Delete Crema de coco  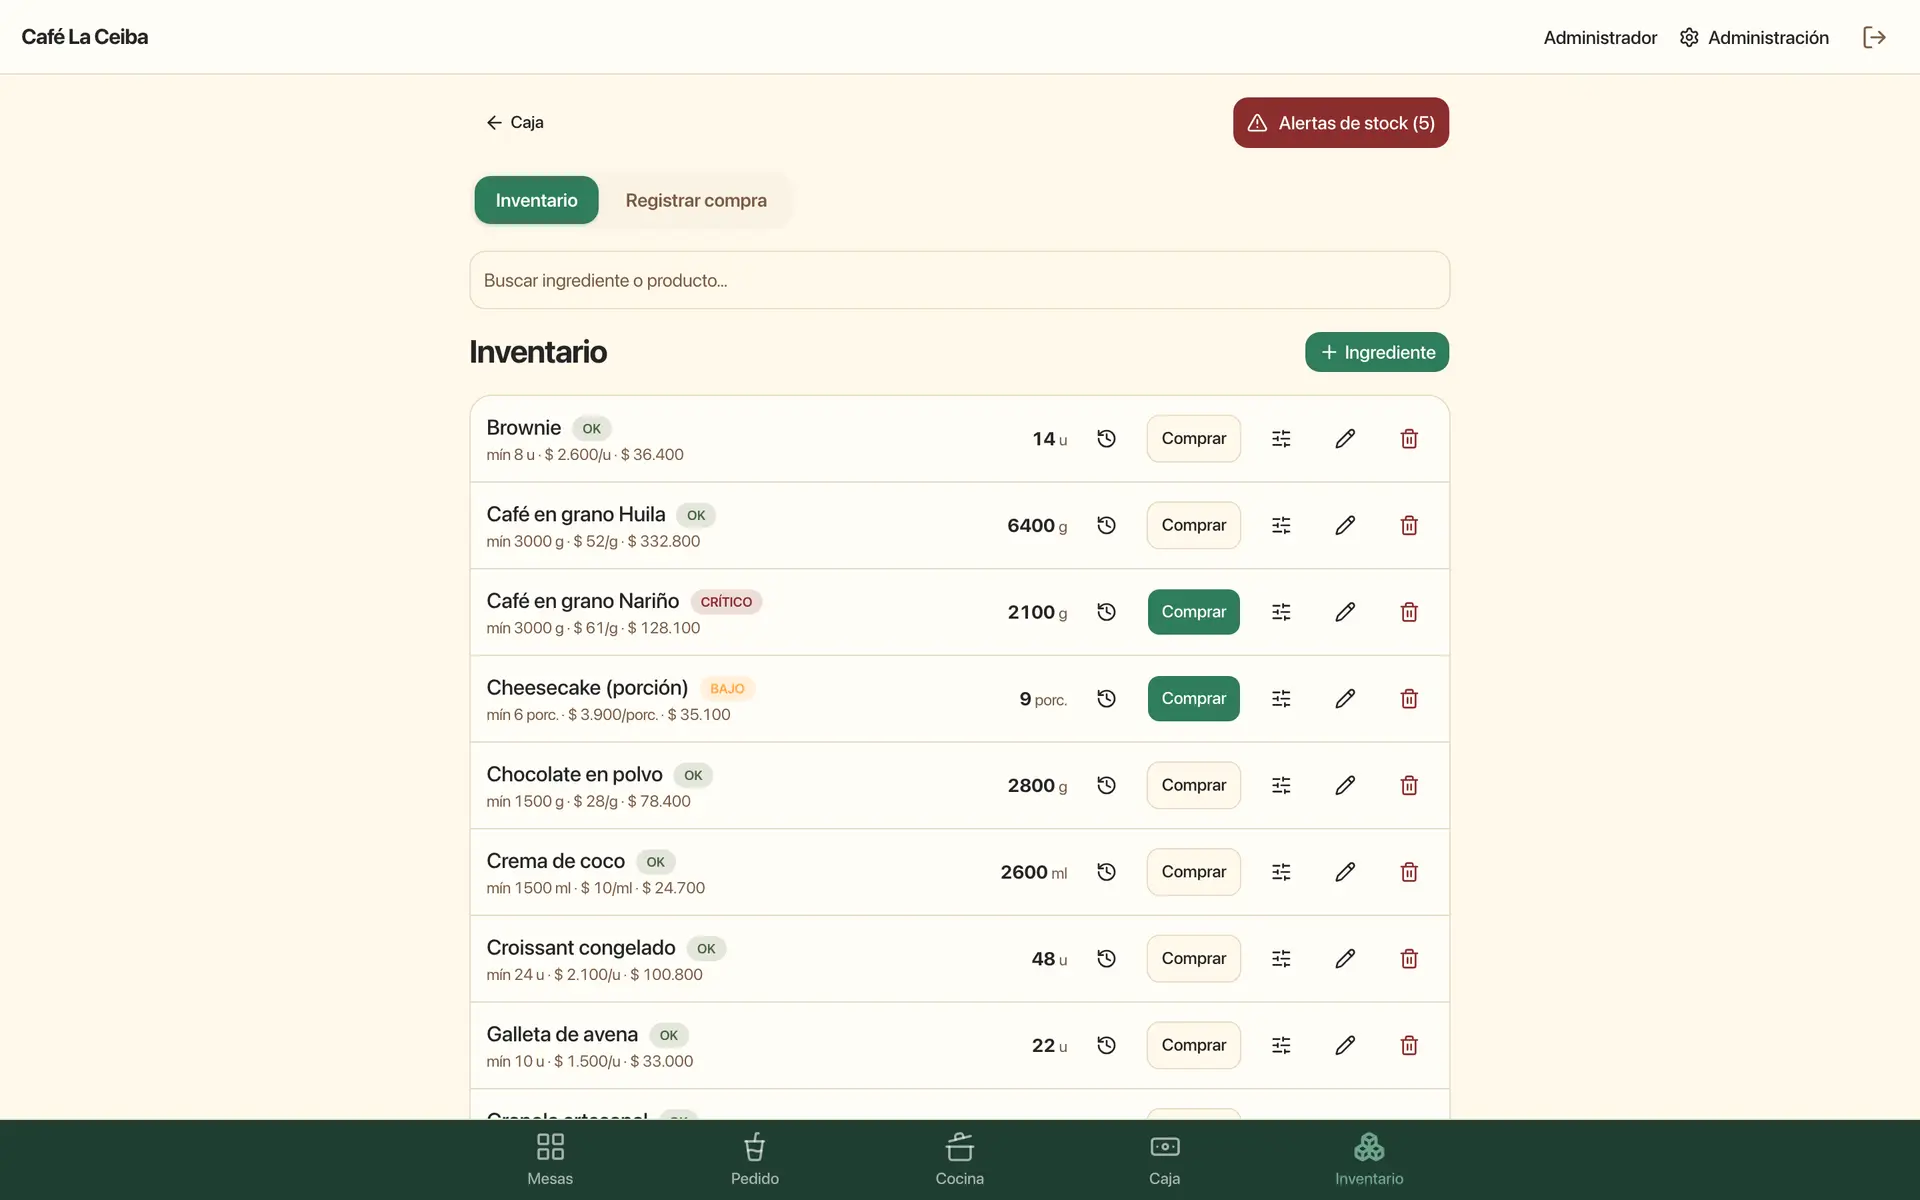pos(1409,872)
